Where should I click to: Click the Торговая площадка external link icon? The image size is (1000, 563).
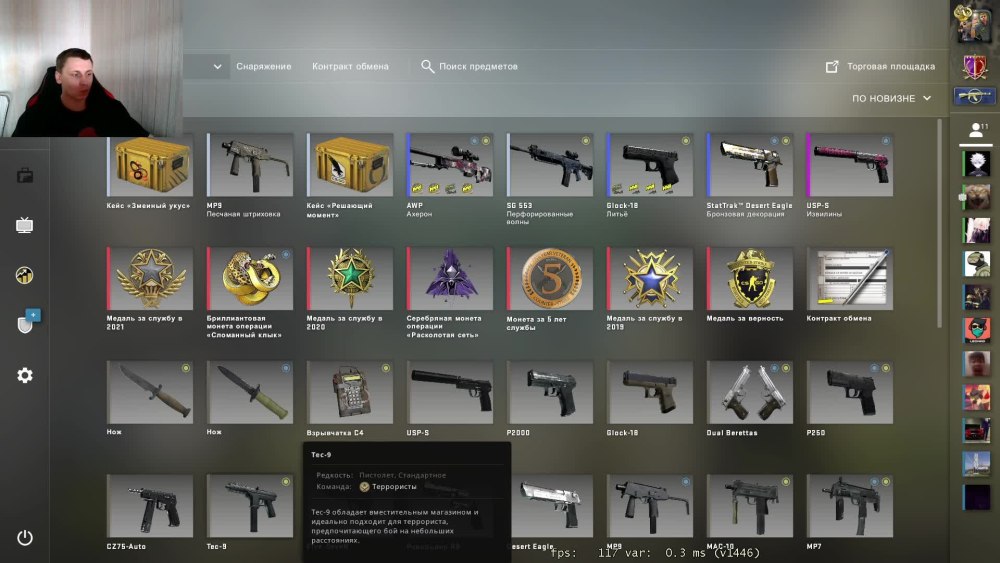[832, 66]
